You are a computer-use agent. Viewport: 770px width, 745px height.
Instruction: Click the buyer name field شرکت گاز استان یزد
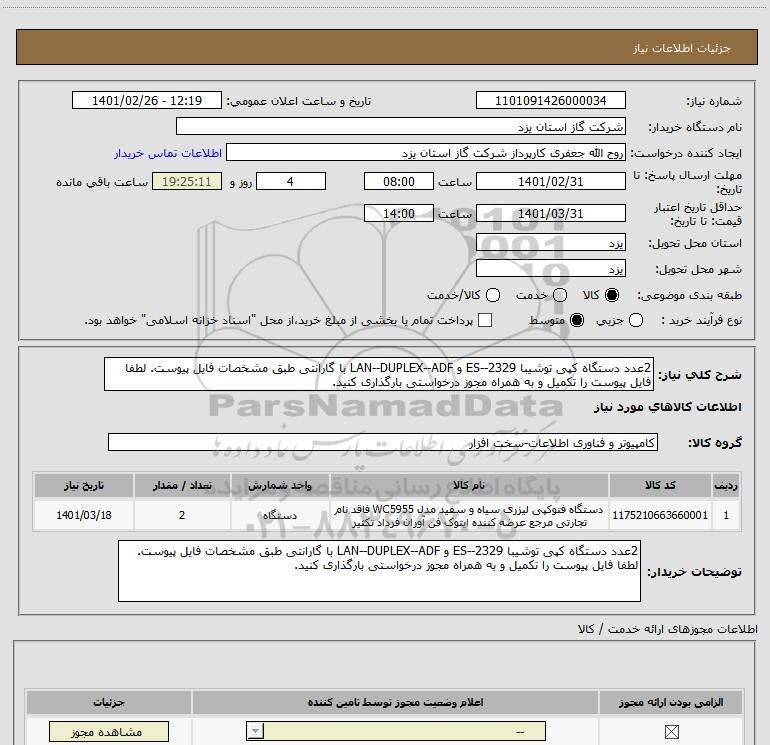[401, 127]
